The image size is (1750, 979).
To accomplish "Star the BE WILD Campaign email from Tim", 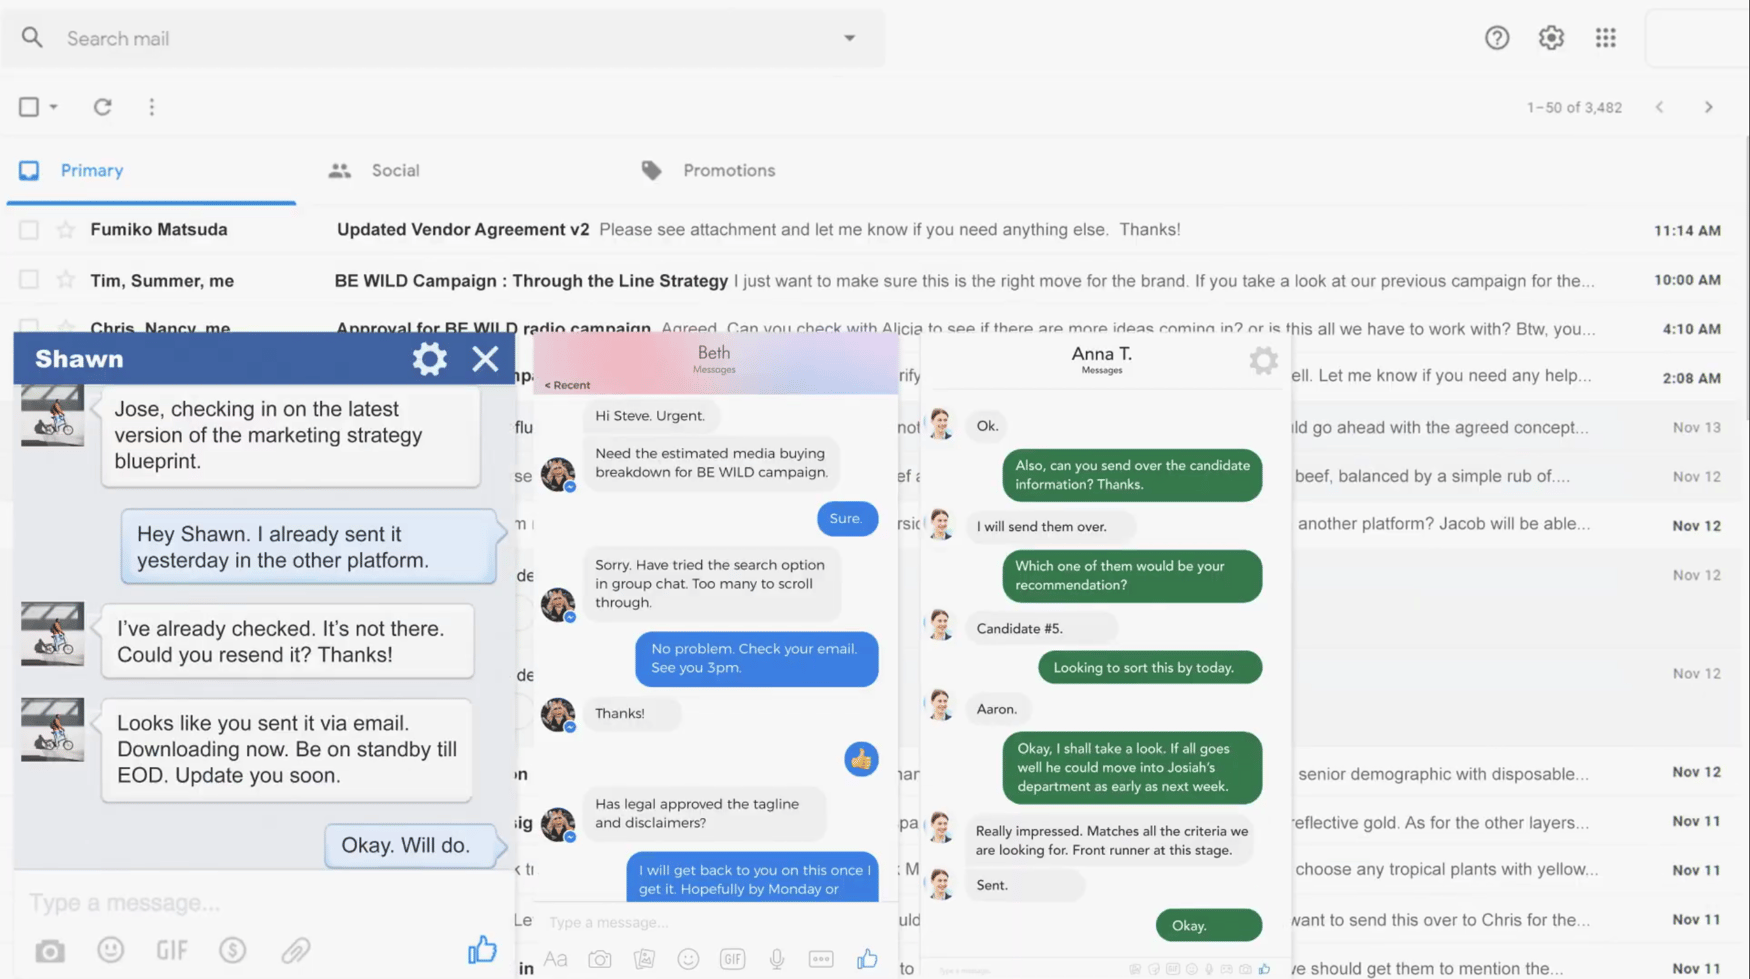I will (65, 280).
